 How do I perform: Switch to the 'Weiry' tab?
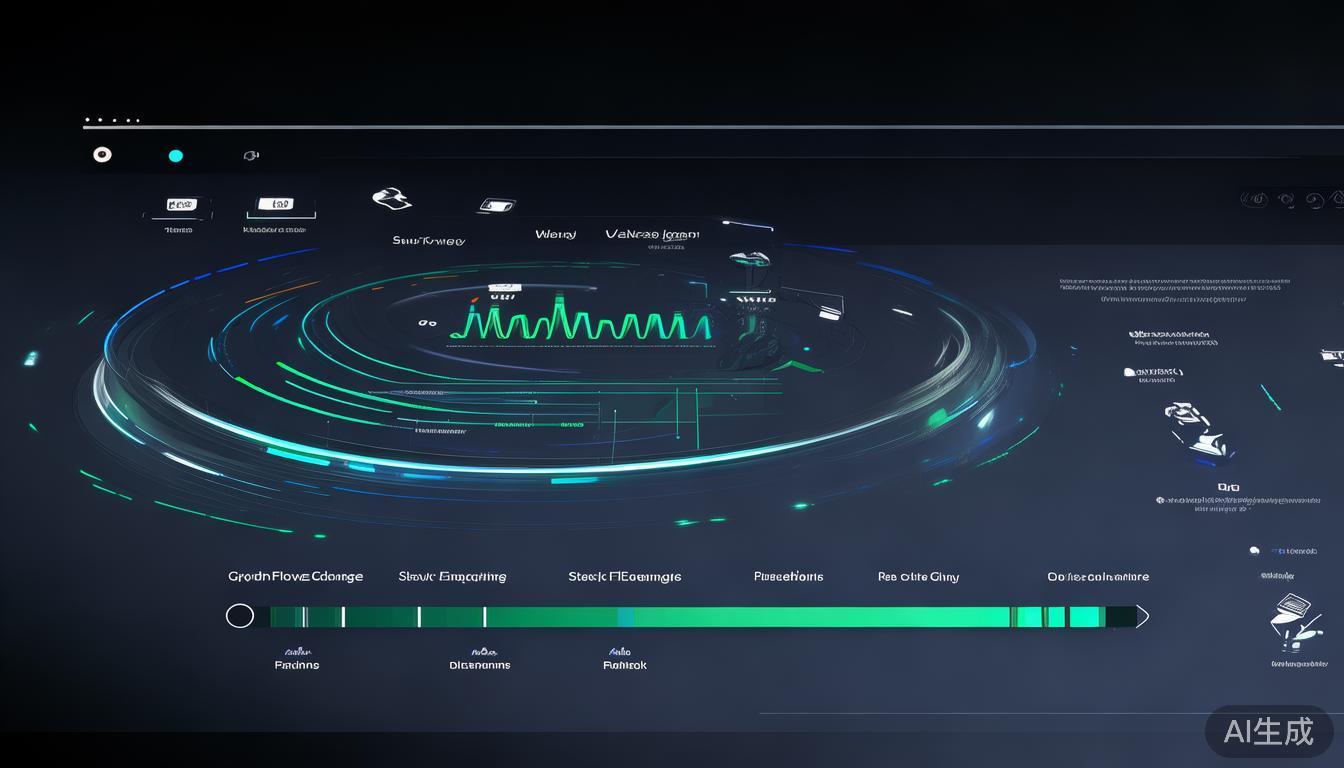555,234
